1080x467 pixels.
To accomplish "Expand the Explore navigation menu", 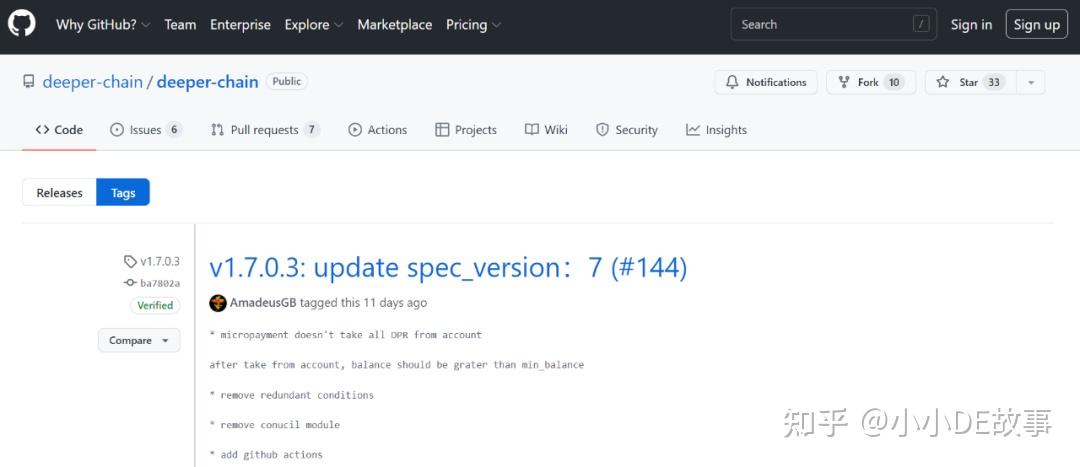I will click(x=313, y=25).
